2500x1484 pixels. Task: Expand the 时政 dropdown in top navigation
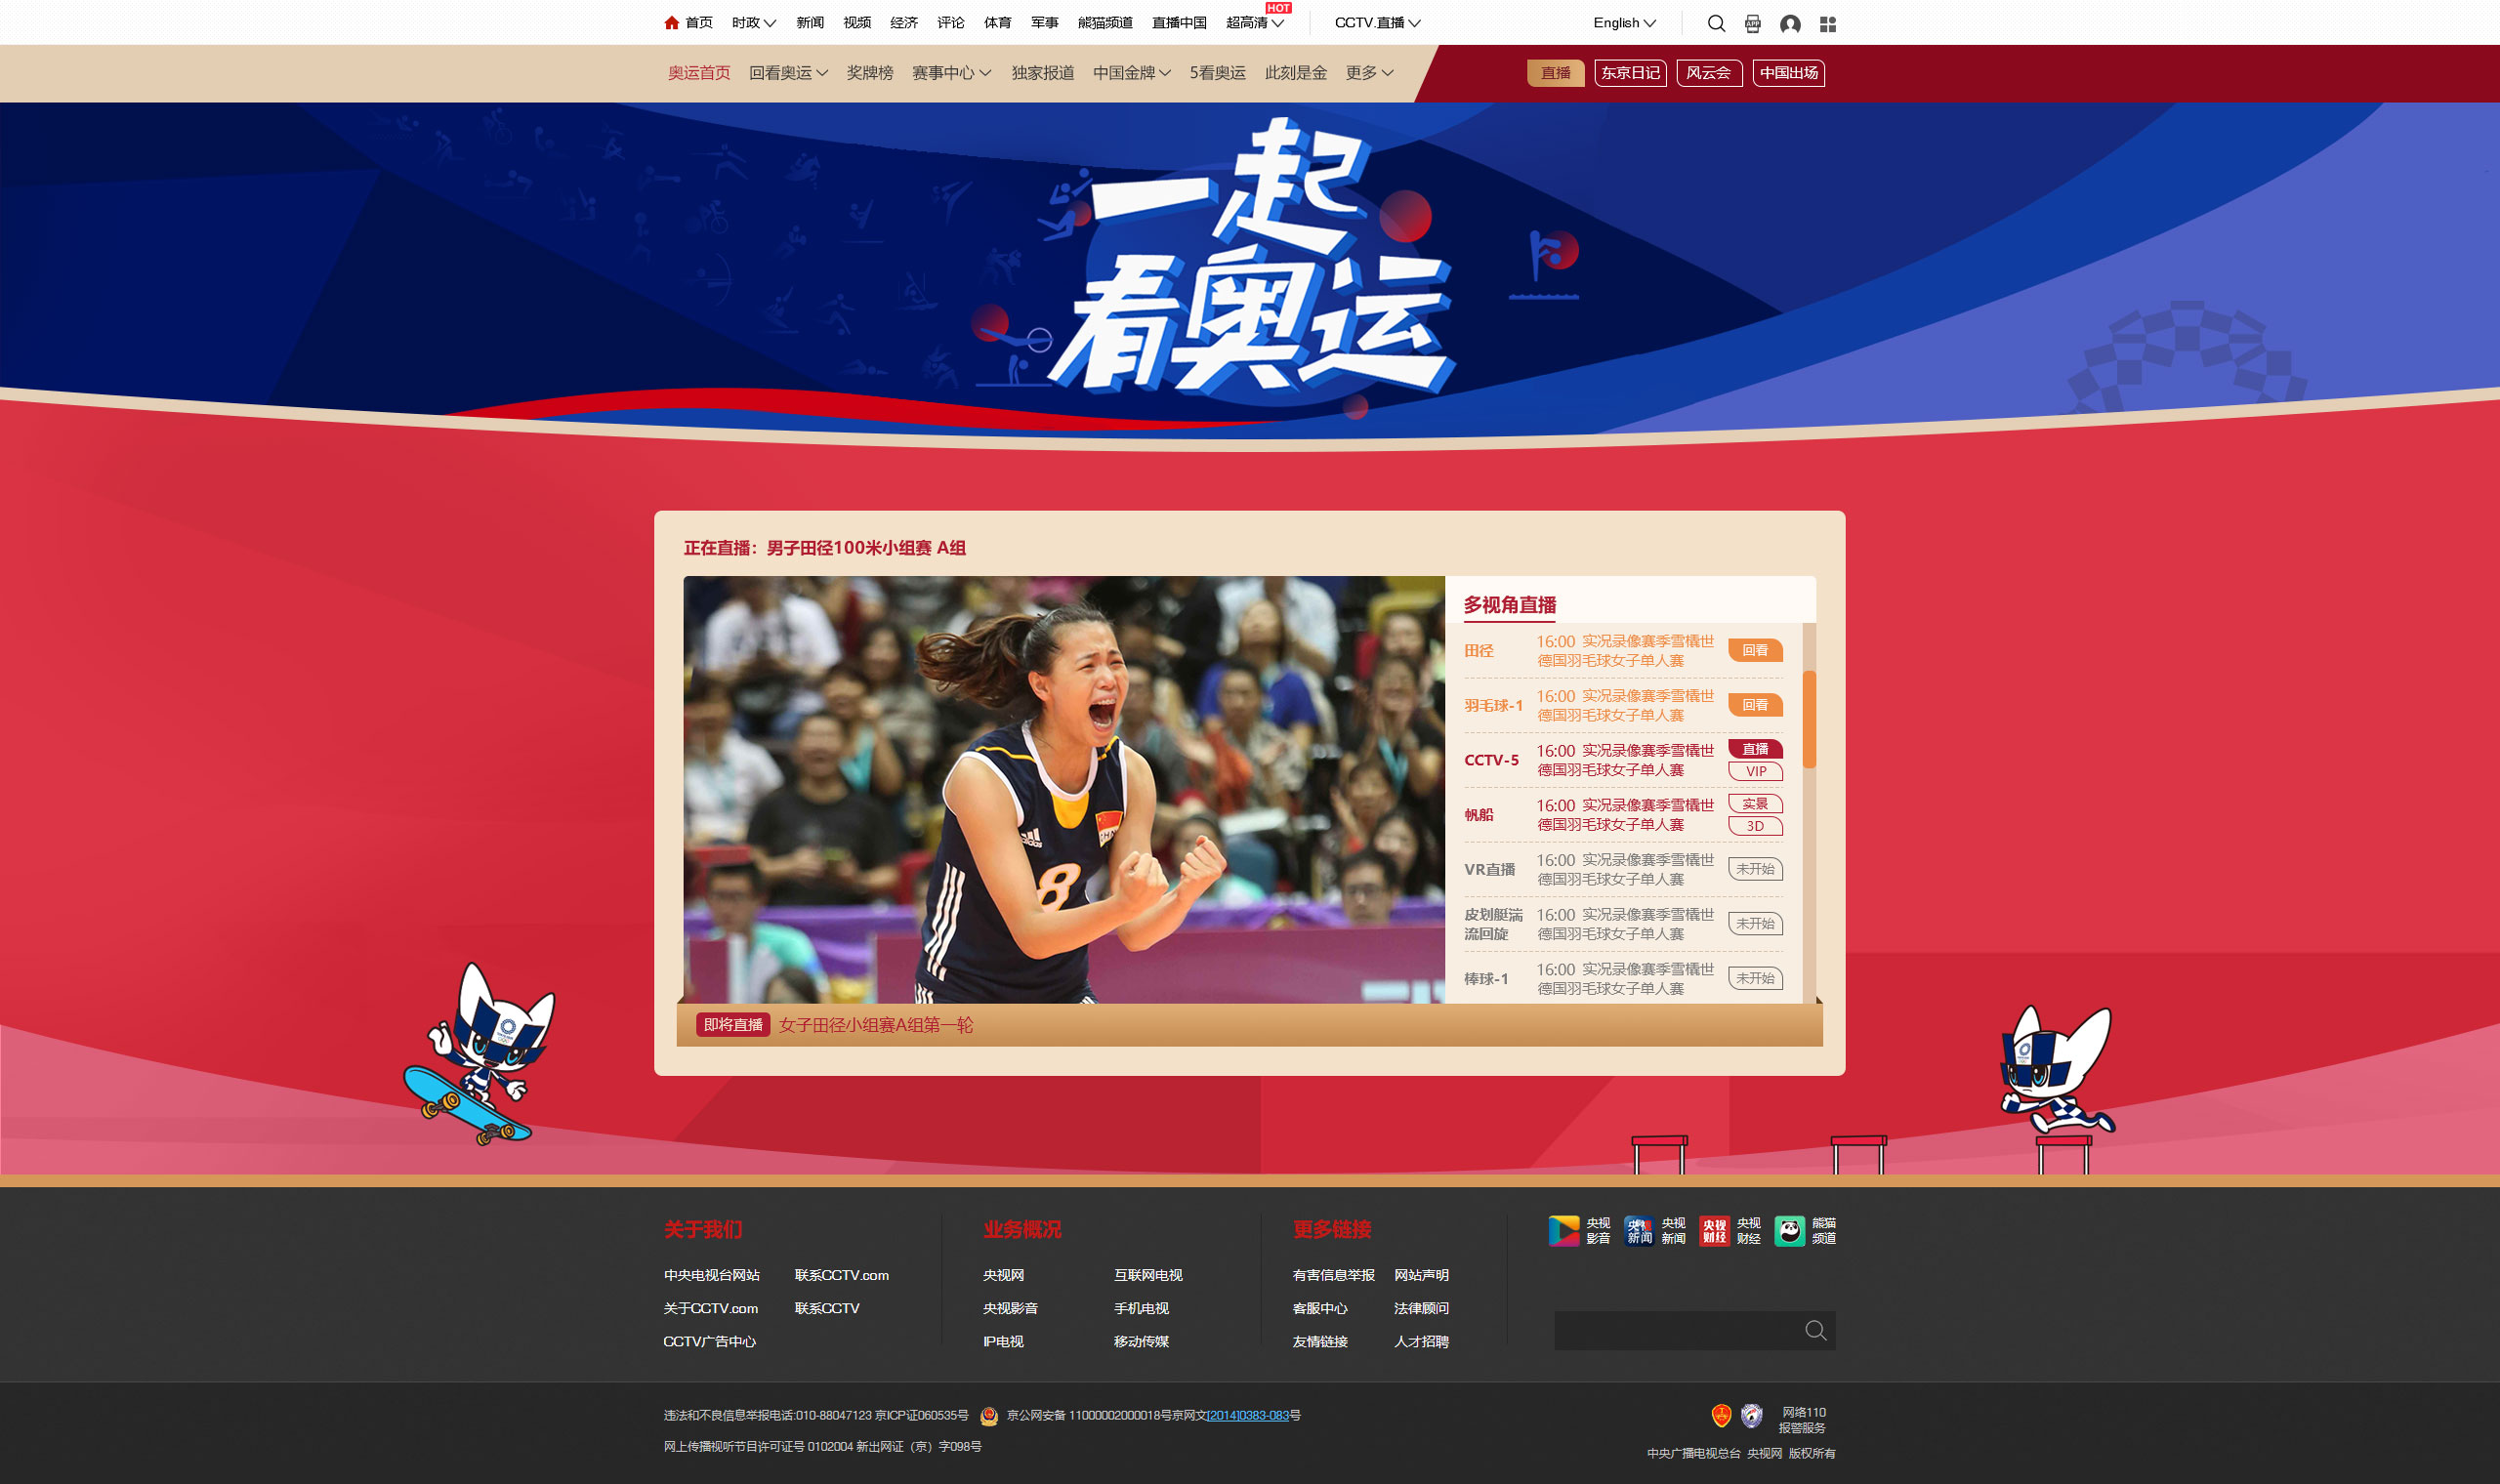[x=753, y=23]
